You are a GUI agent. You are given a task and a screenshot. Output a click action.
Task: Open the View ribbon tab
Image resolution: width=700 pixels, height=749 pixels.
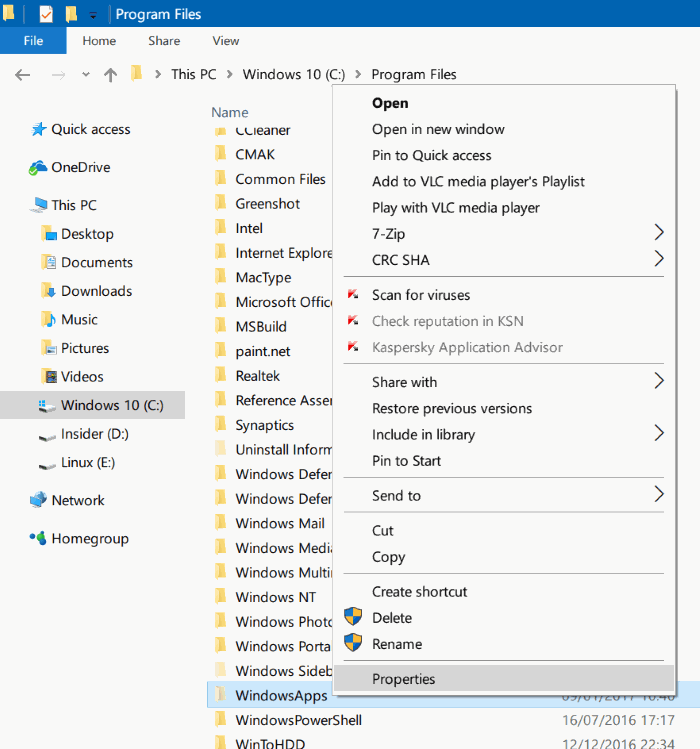click(x=226, y=41)
